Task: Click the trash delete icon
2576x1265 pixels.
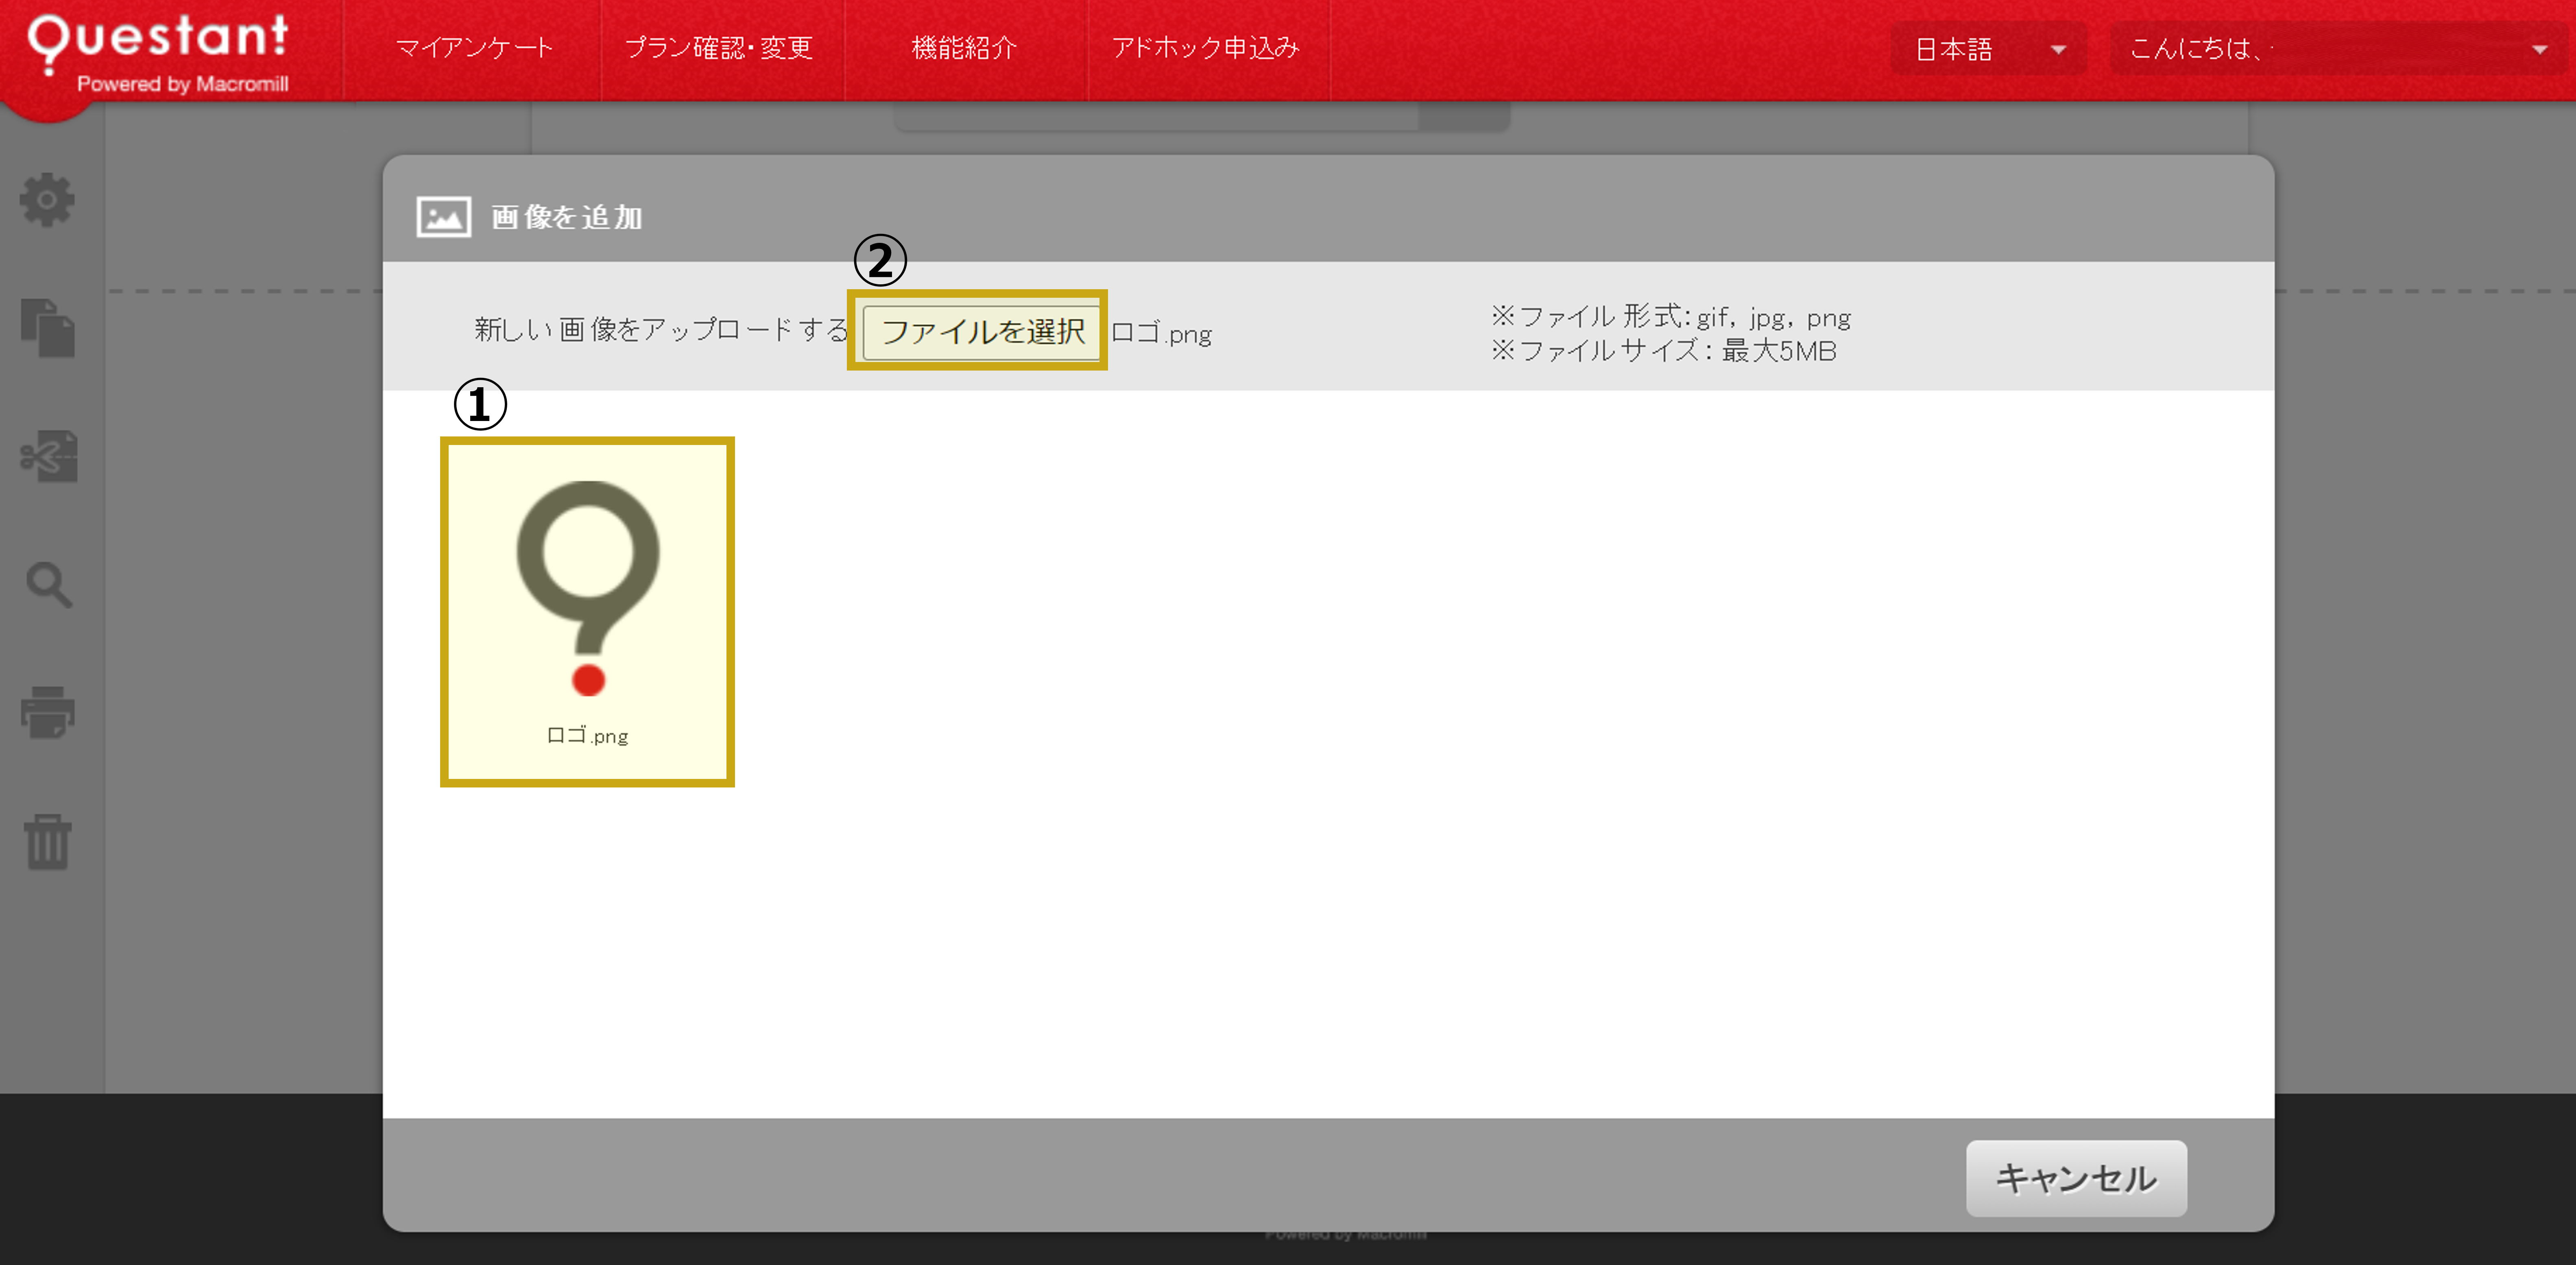Action: pyautogui.click(x=48, y=842)
